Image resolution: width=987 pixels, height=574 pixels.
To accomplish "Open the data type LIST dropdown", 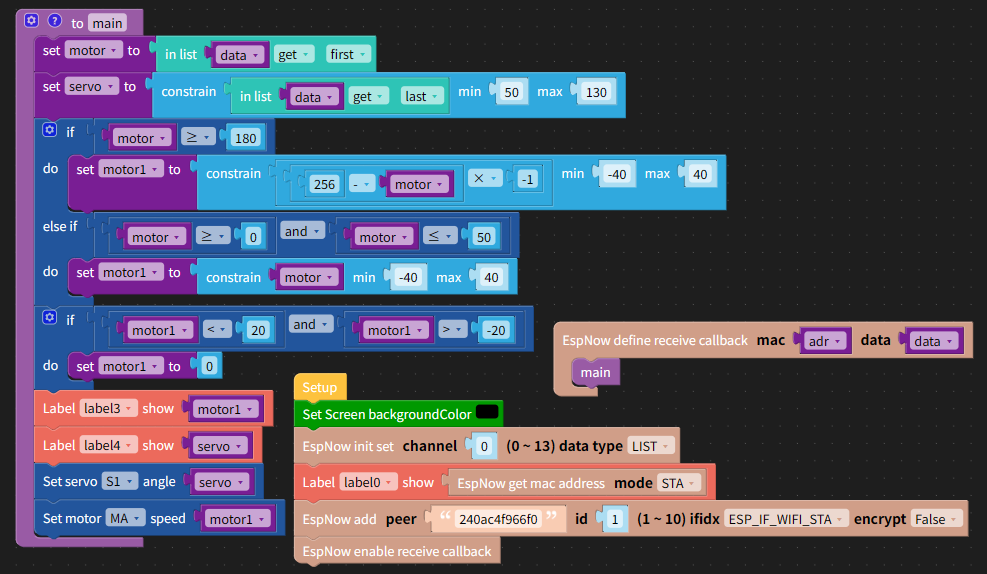I will tap(651, 446).
